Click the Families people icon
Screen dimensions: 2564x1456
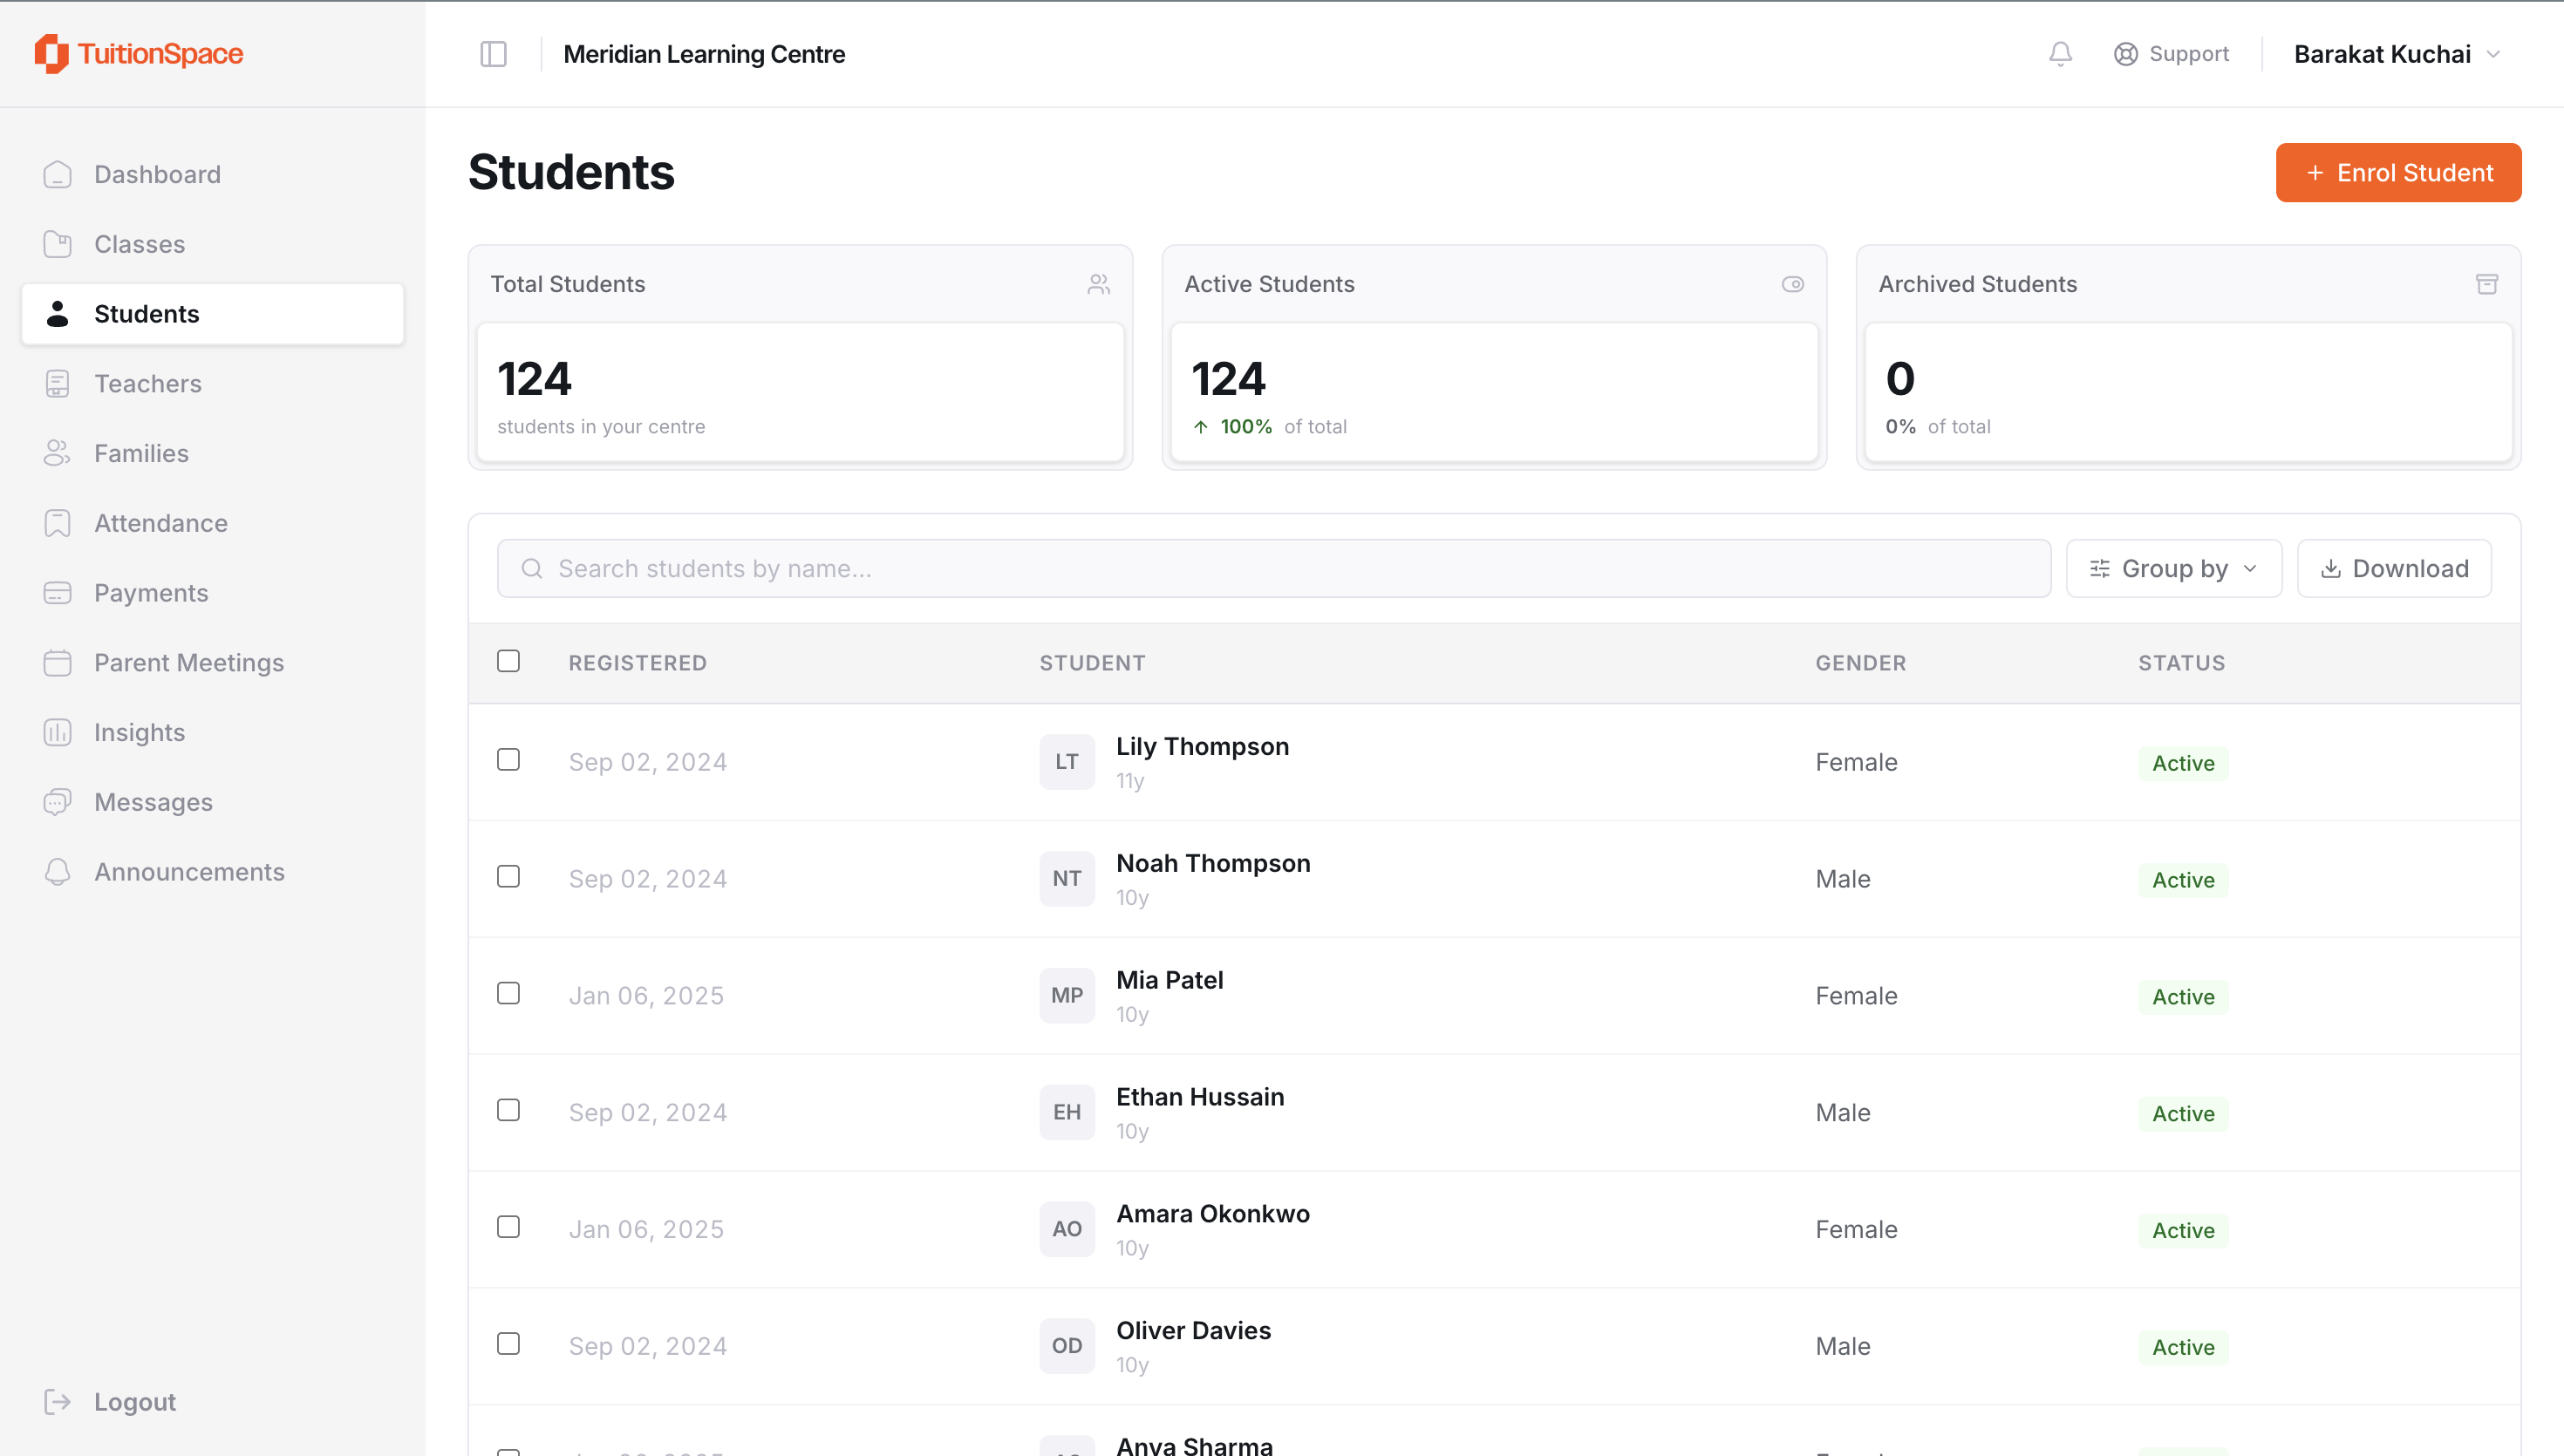tap(58, 454)
